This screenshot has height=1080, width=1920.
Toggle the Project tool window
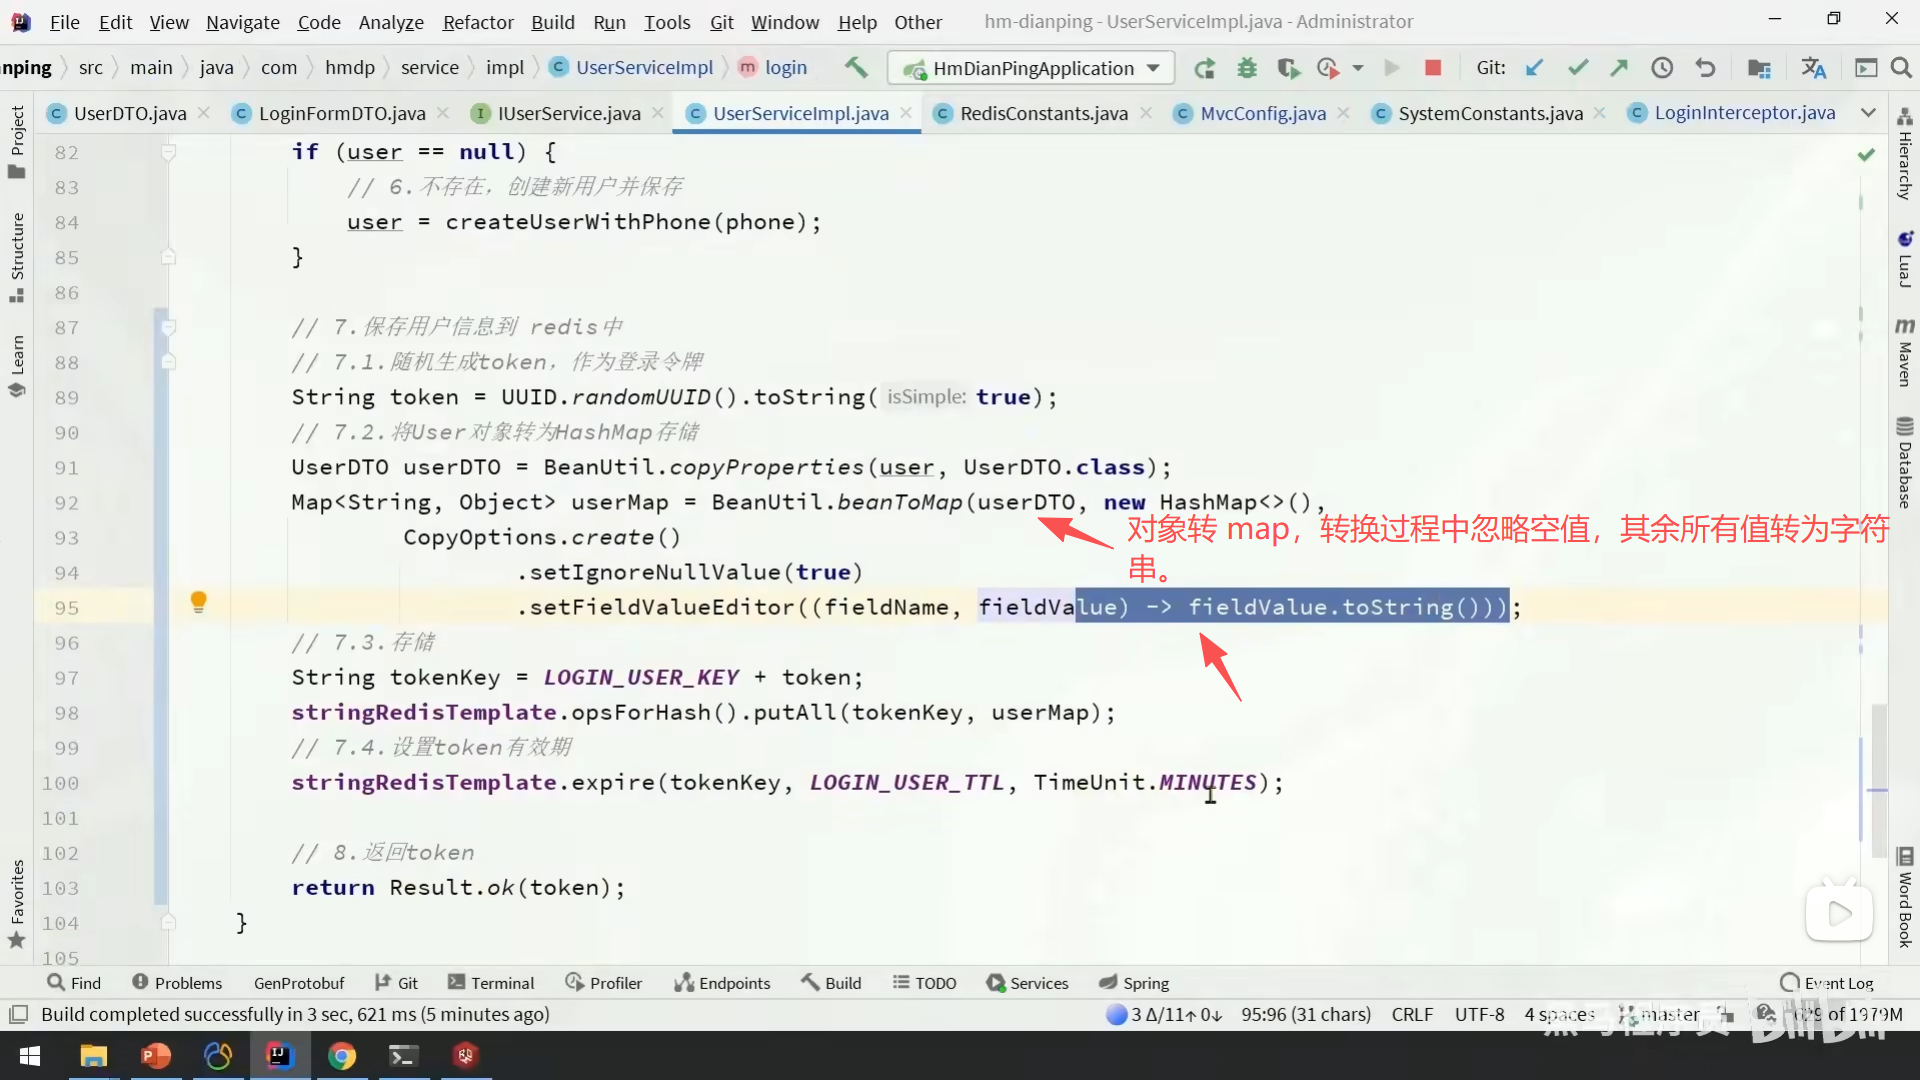pos(17,142)
